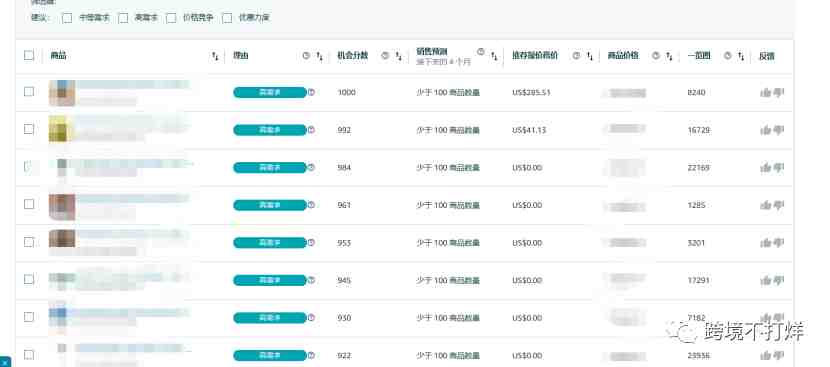This screenshot has height=367, width=830.
Task: Click the thumbs-down icon in the 992 score row
Action: point(779,130)
